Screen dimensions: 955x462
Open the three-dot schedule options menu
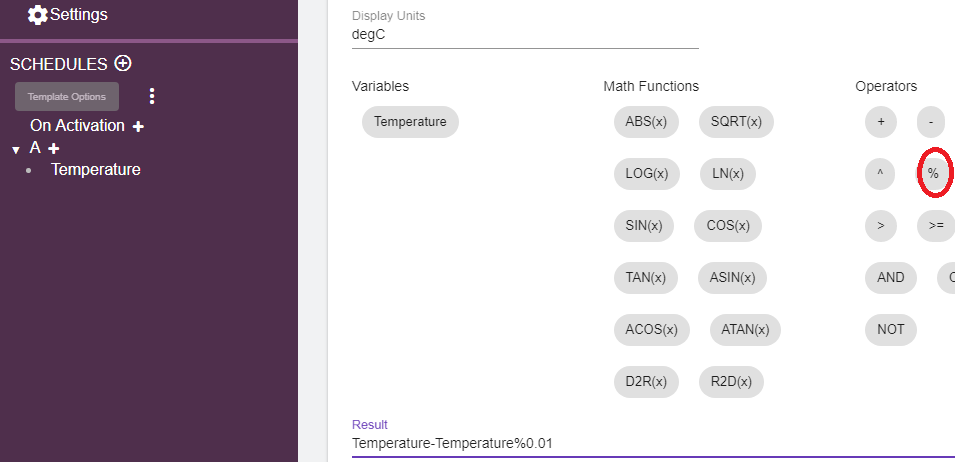152,96
